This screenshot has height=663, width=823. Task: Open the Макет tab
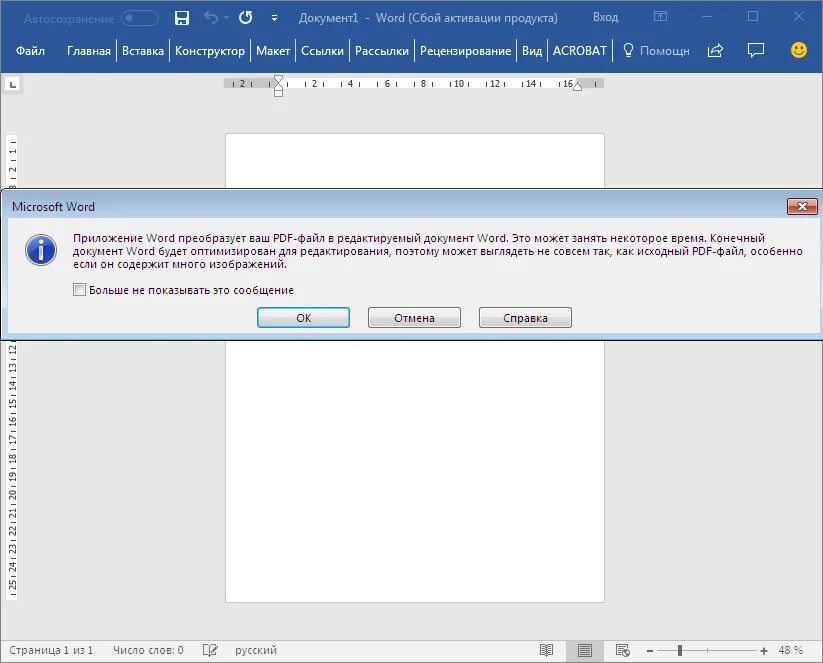[x=273, y=51]
